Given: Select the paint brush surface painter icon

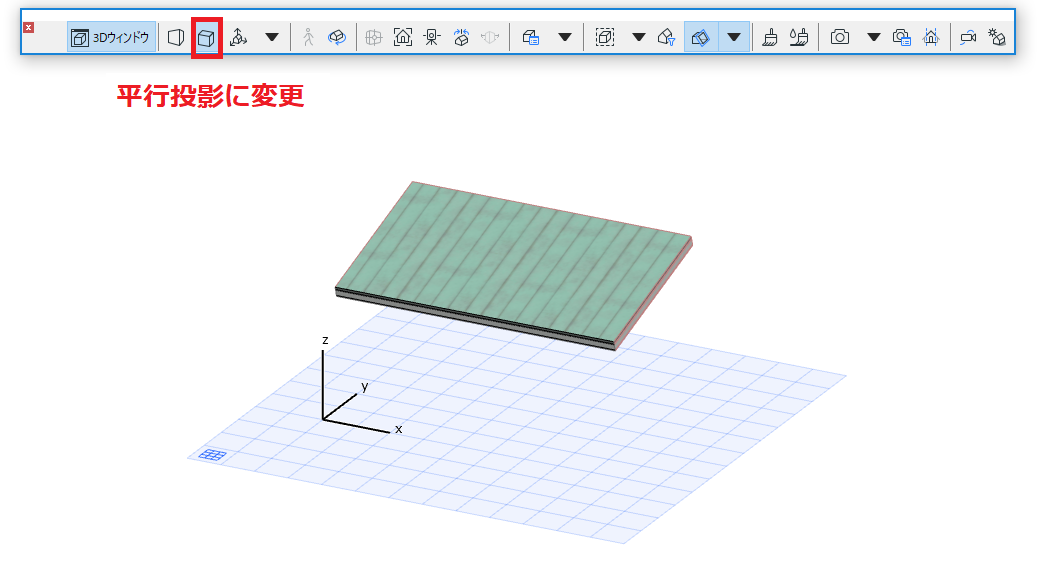Looking at the screenshot, I should click(x=770, y=37).
